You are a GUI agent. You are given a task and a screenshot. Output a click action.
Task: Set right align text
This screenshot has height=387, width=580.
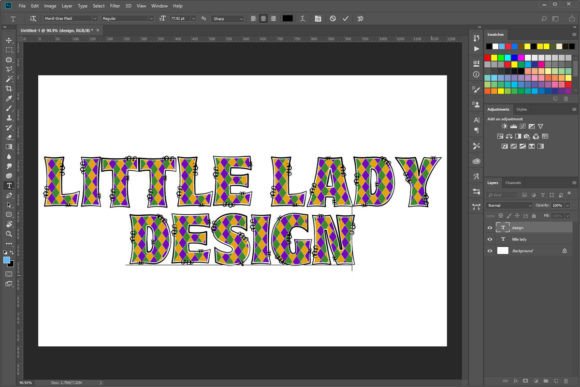click(x=273, y=18)
